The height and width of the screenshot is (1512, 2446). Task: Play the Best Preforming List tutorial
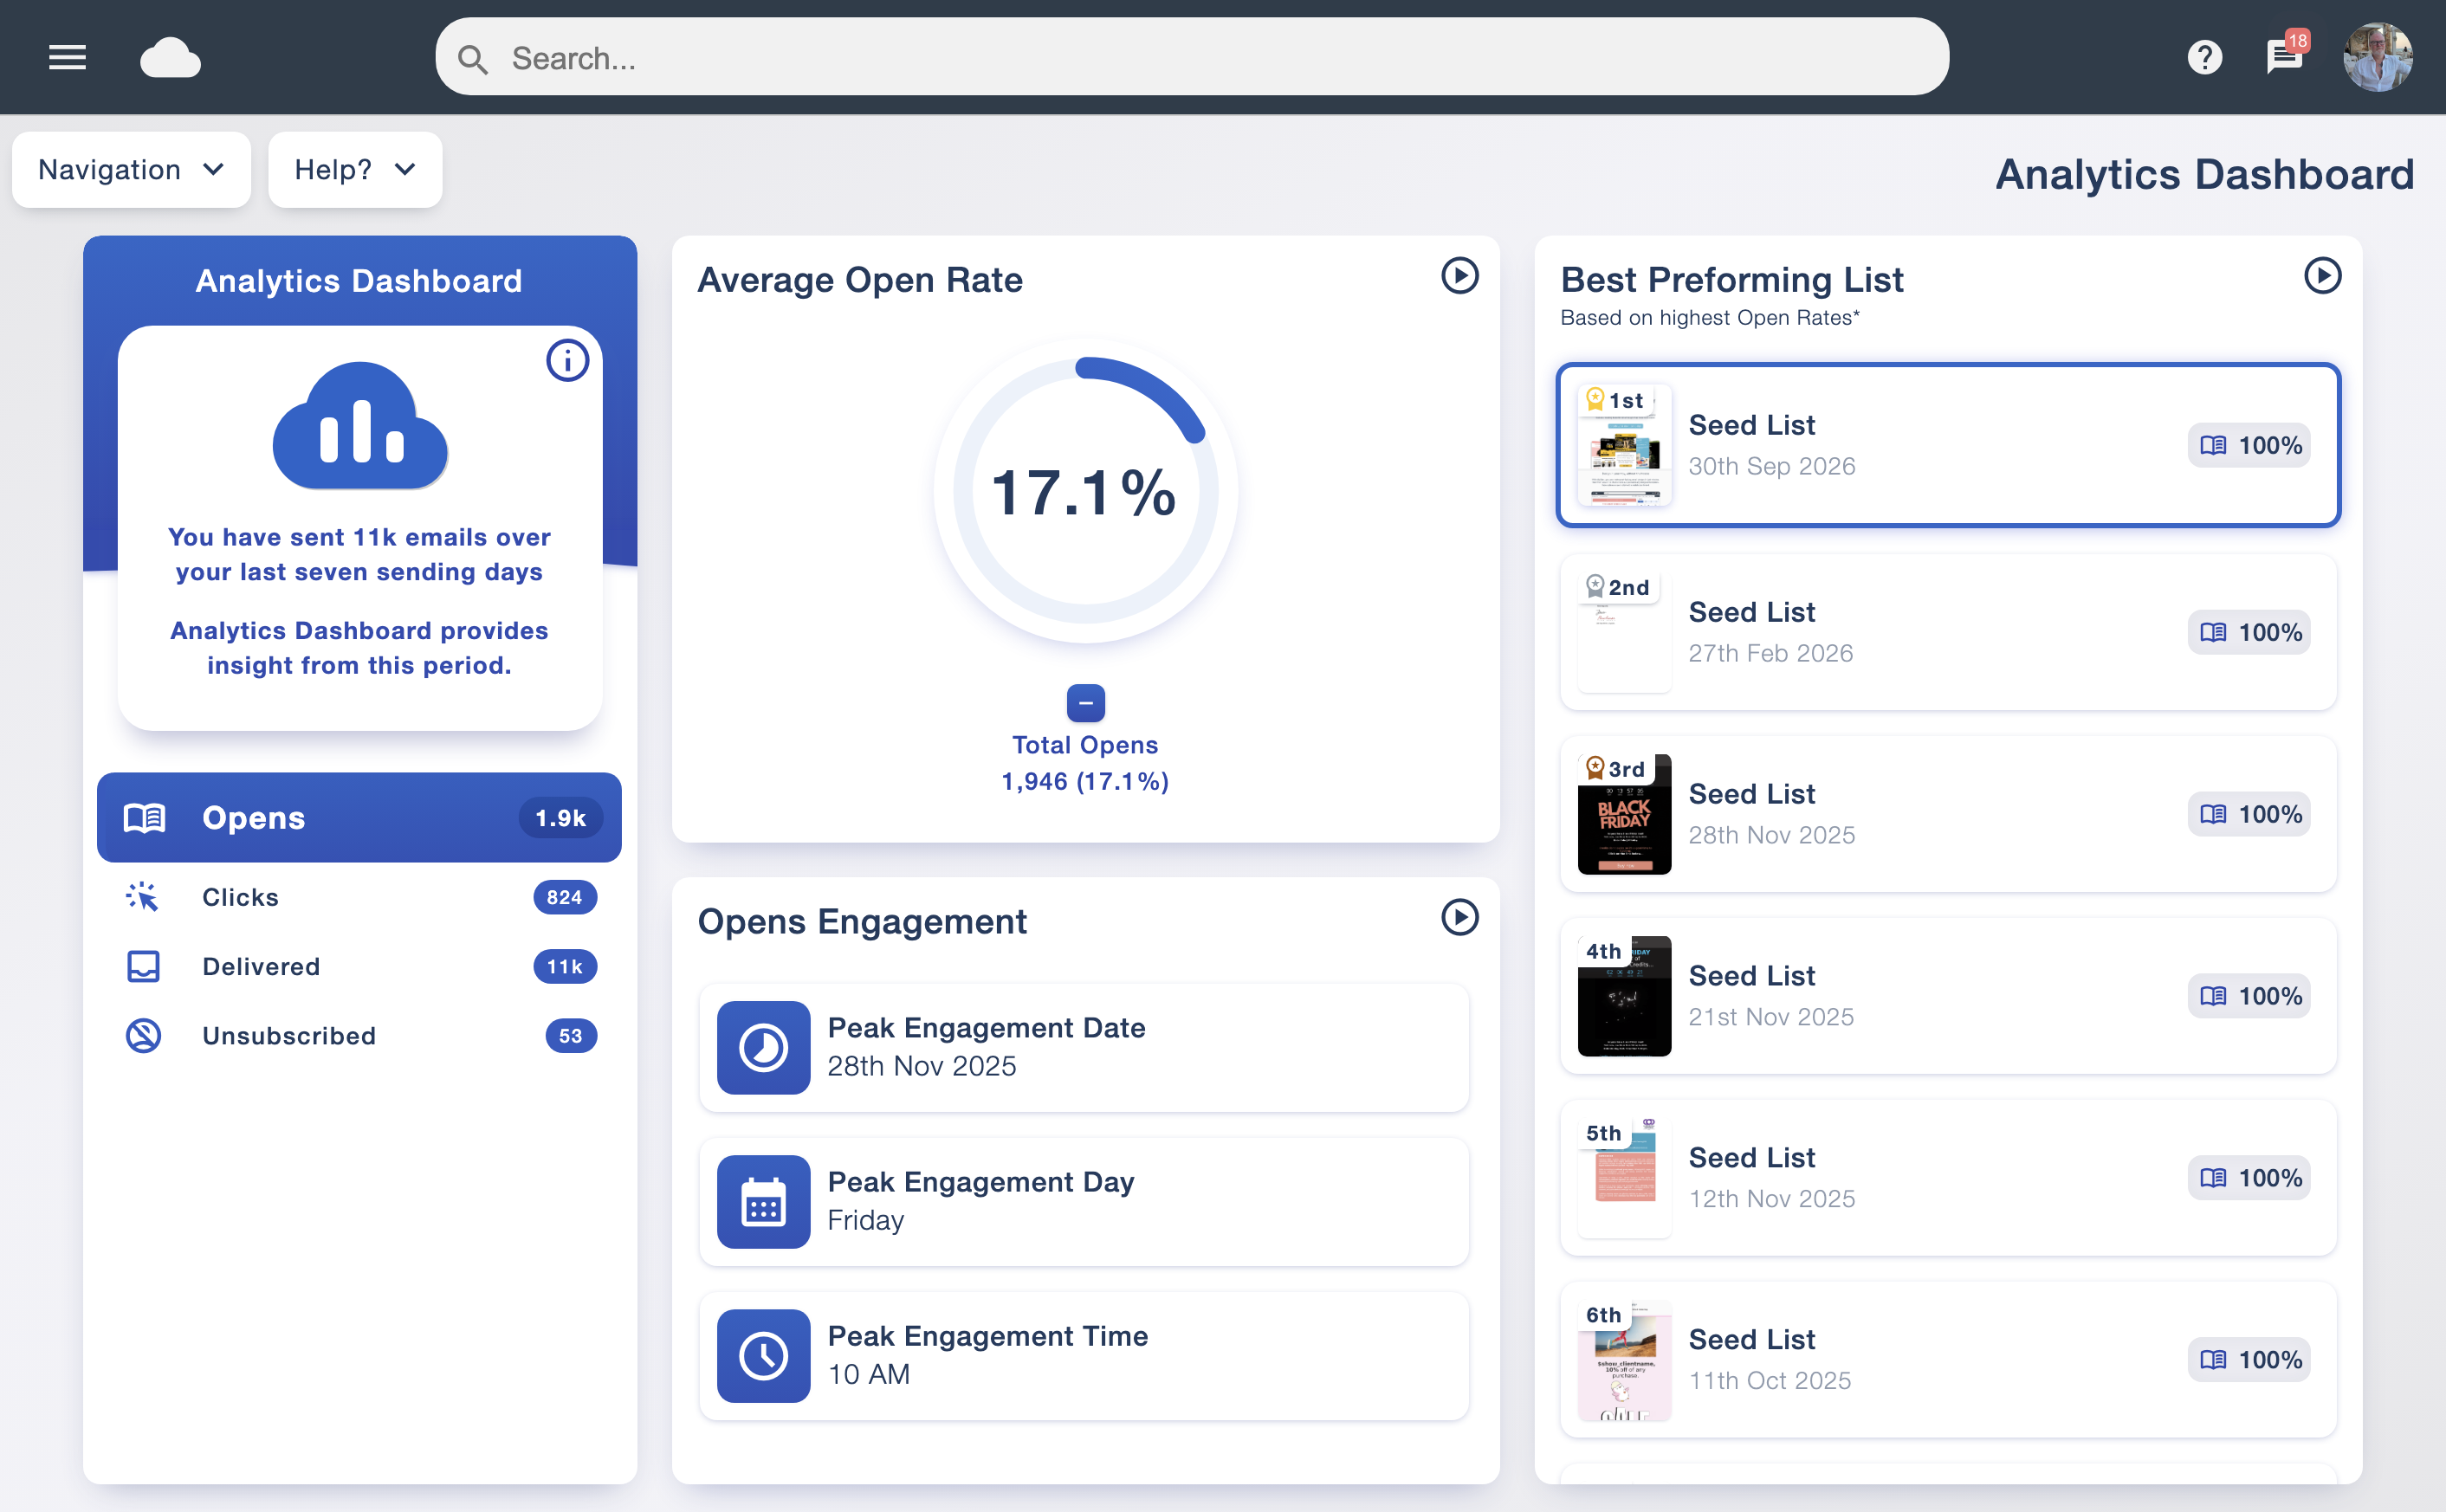(2322, 275)
